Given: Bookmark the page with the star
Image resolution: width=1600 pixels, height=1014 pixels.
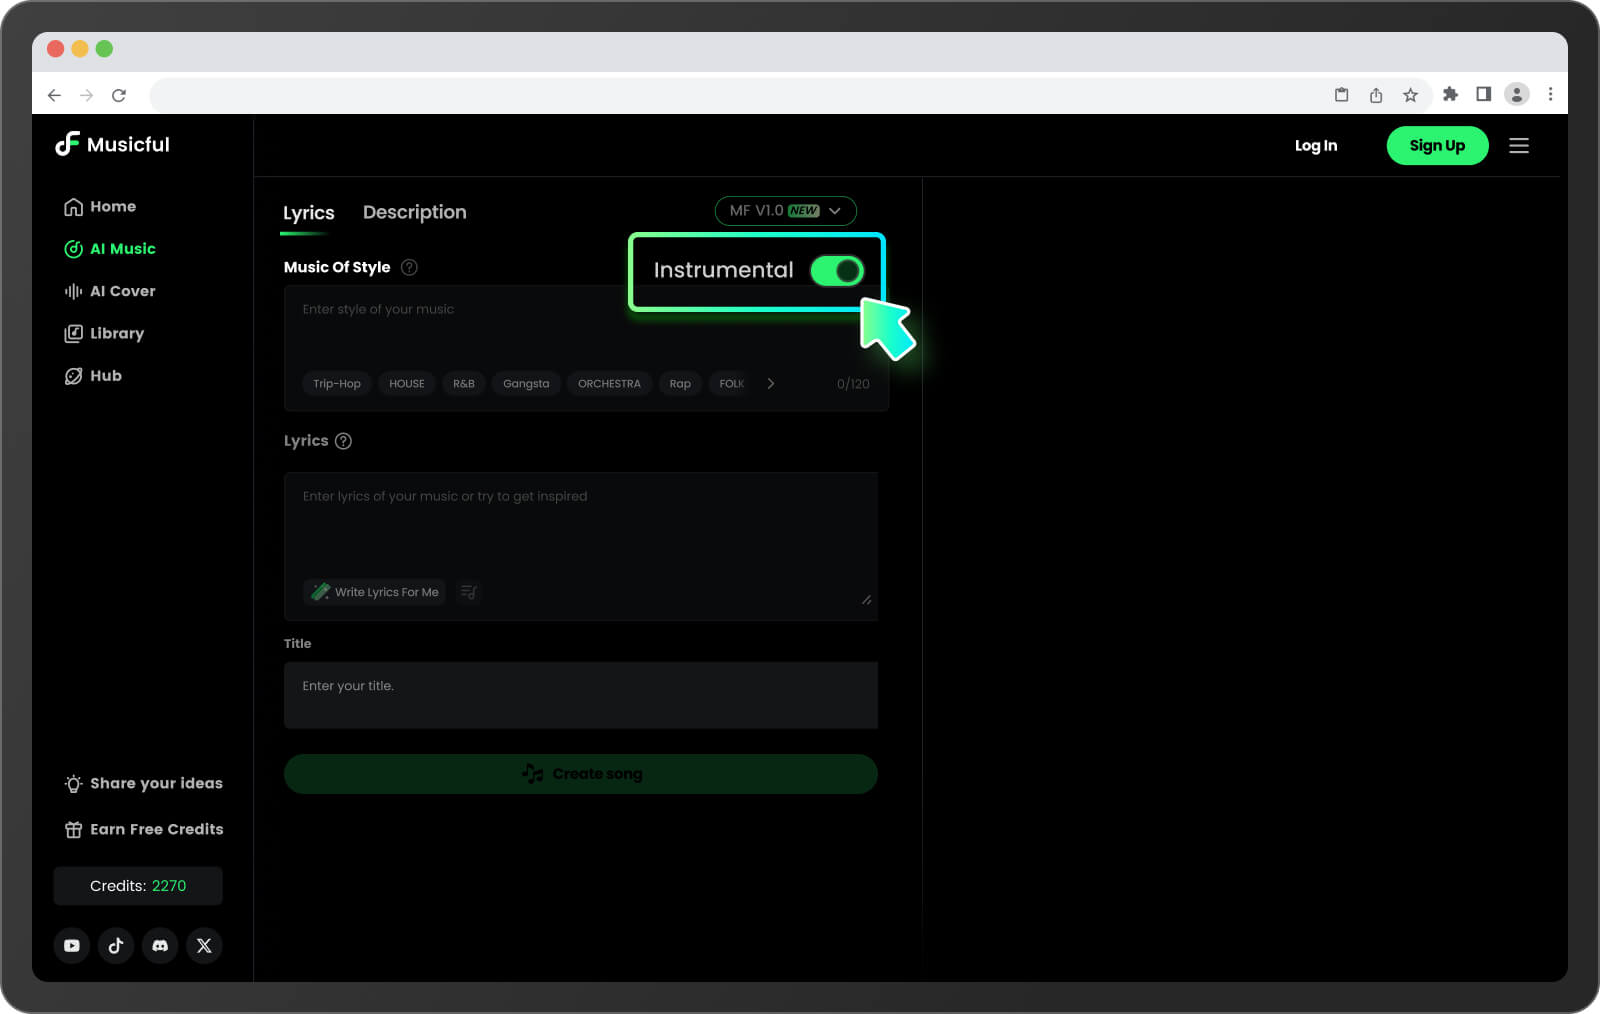Looking at the screenshot, I should (x=1410, y=95).
